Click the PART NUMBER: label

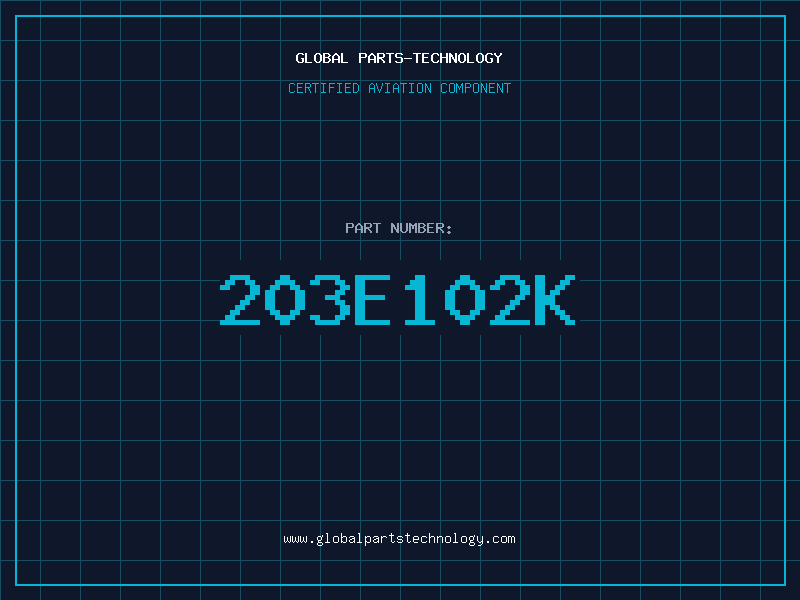[x=398, y=228]
